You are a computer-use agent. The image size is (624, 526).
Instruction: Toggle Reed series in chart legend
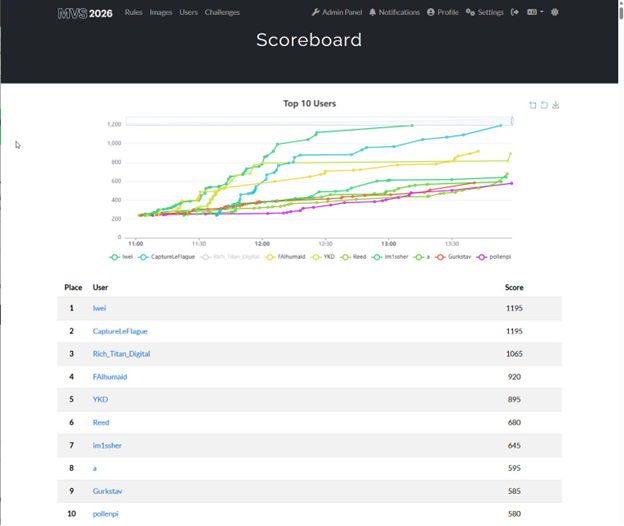[x=353, y=257]
